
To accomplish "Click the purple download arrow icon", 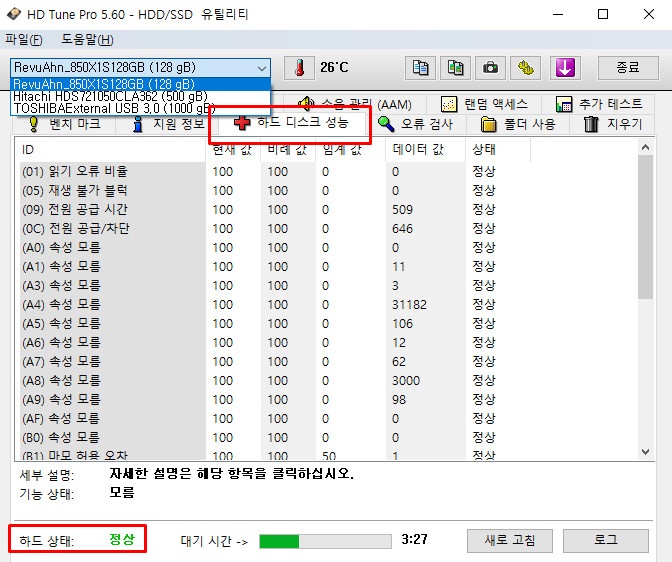I will point(565,68).
